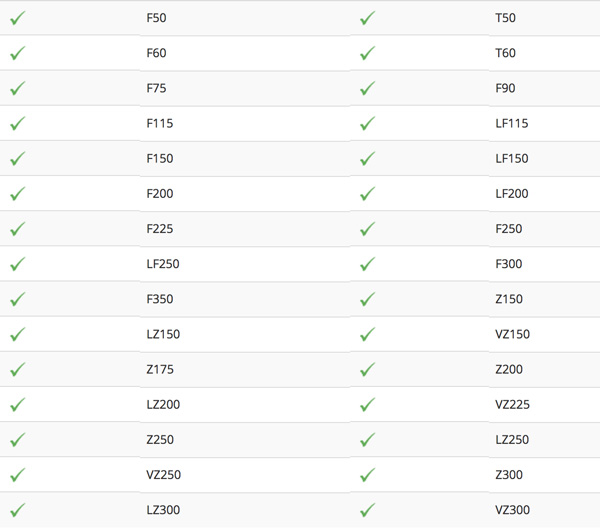Select the F90 model text
The height and width of the screenshot is (532, 600).
pos(505,88)
